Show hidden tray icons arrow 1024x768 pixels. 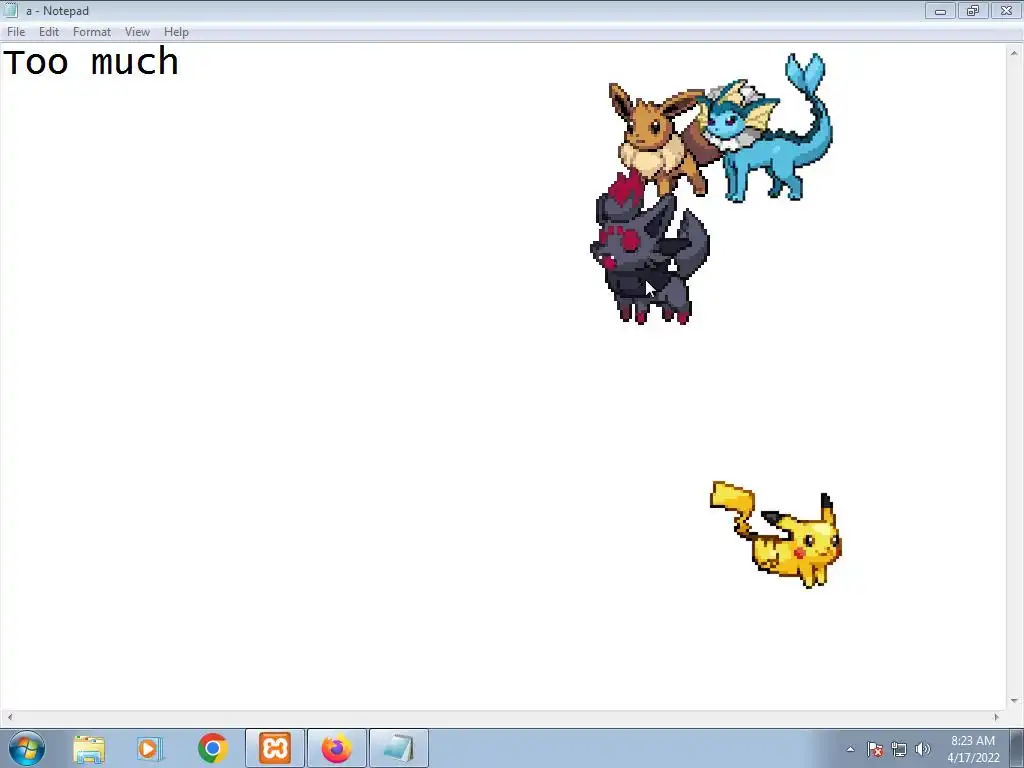[x=850, y=749]
